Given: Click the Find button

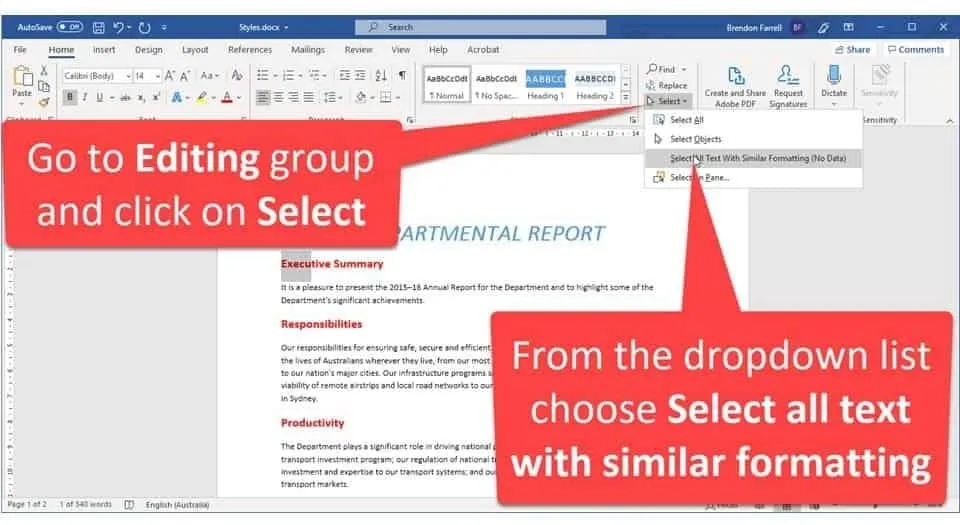Looking at the screenshot, I should (667, 69).
